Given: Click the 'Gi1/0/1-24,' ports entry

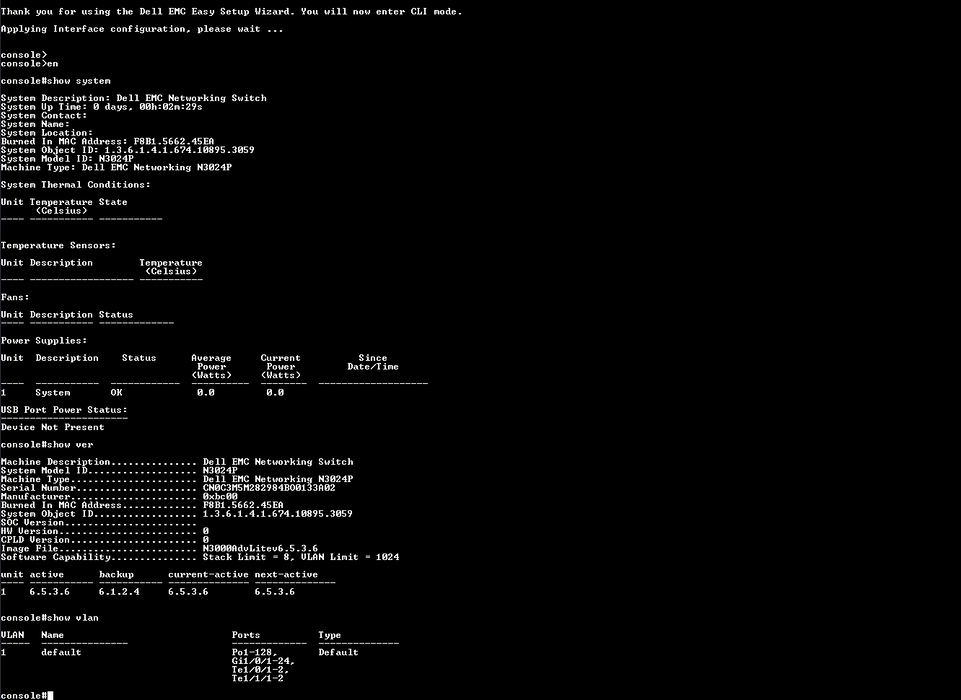Looking at the screenshot, I should coord(263,661).
